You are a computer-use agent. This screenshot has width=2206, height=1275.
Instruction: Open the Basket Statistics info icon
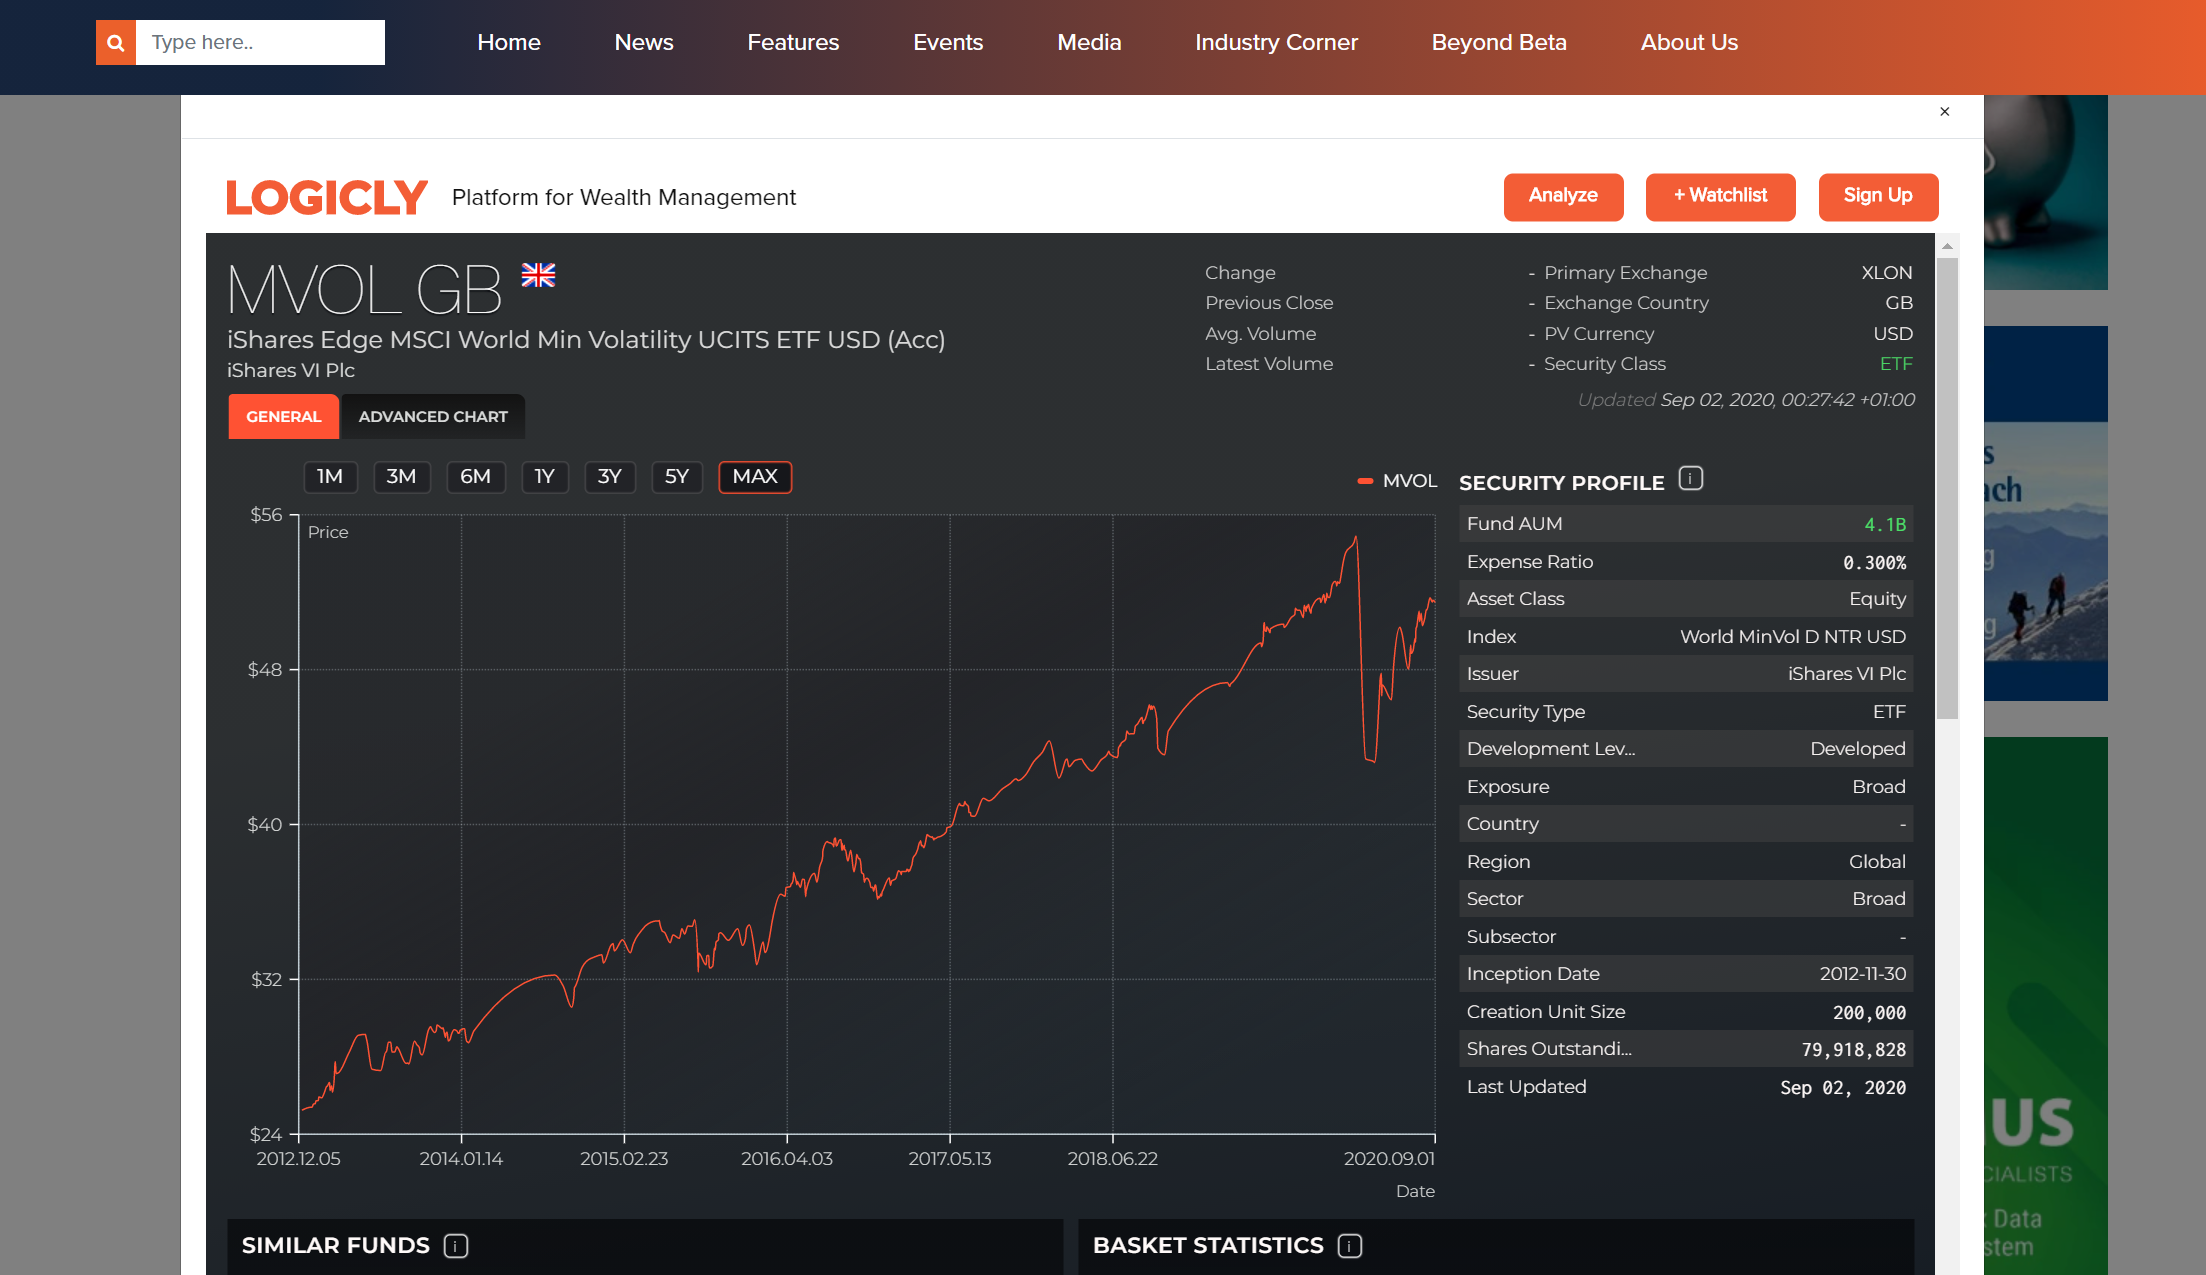coord(1350,1246)
